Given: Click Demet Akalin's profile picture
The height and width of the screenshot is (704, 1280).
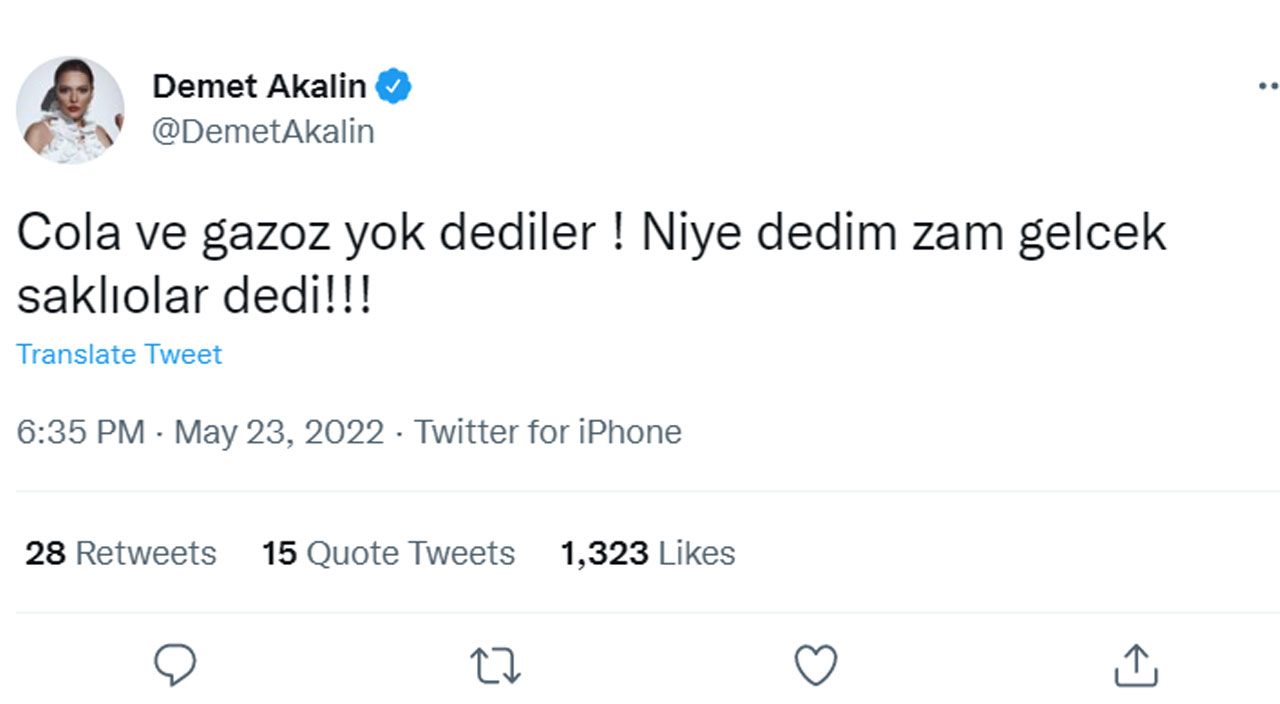Looking at the screenshot, I should pyautogui.click(x=72, y=110).
